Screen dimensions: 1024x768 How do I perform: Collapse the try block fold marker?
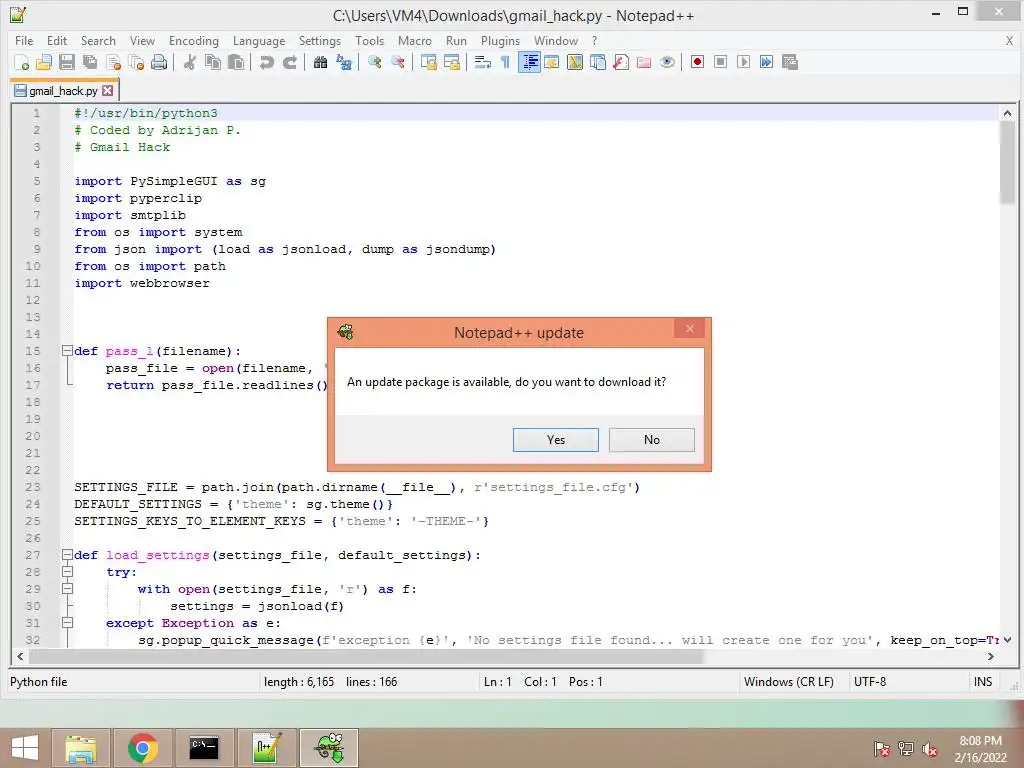[67, 572]
